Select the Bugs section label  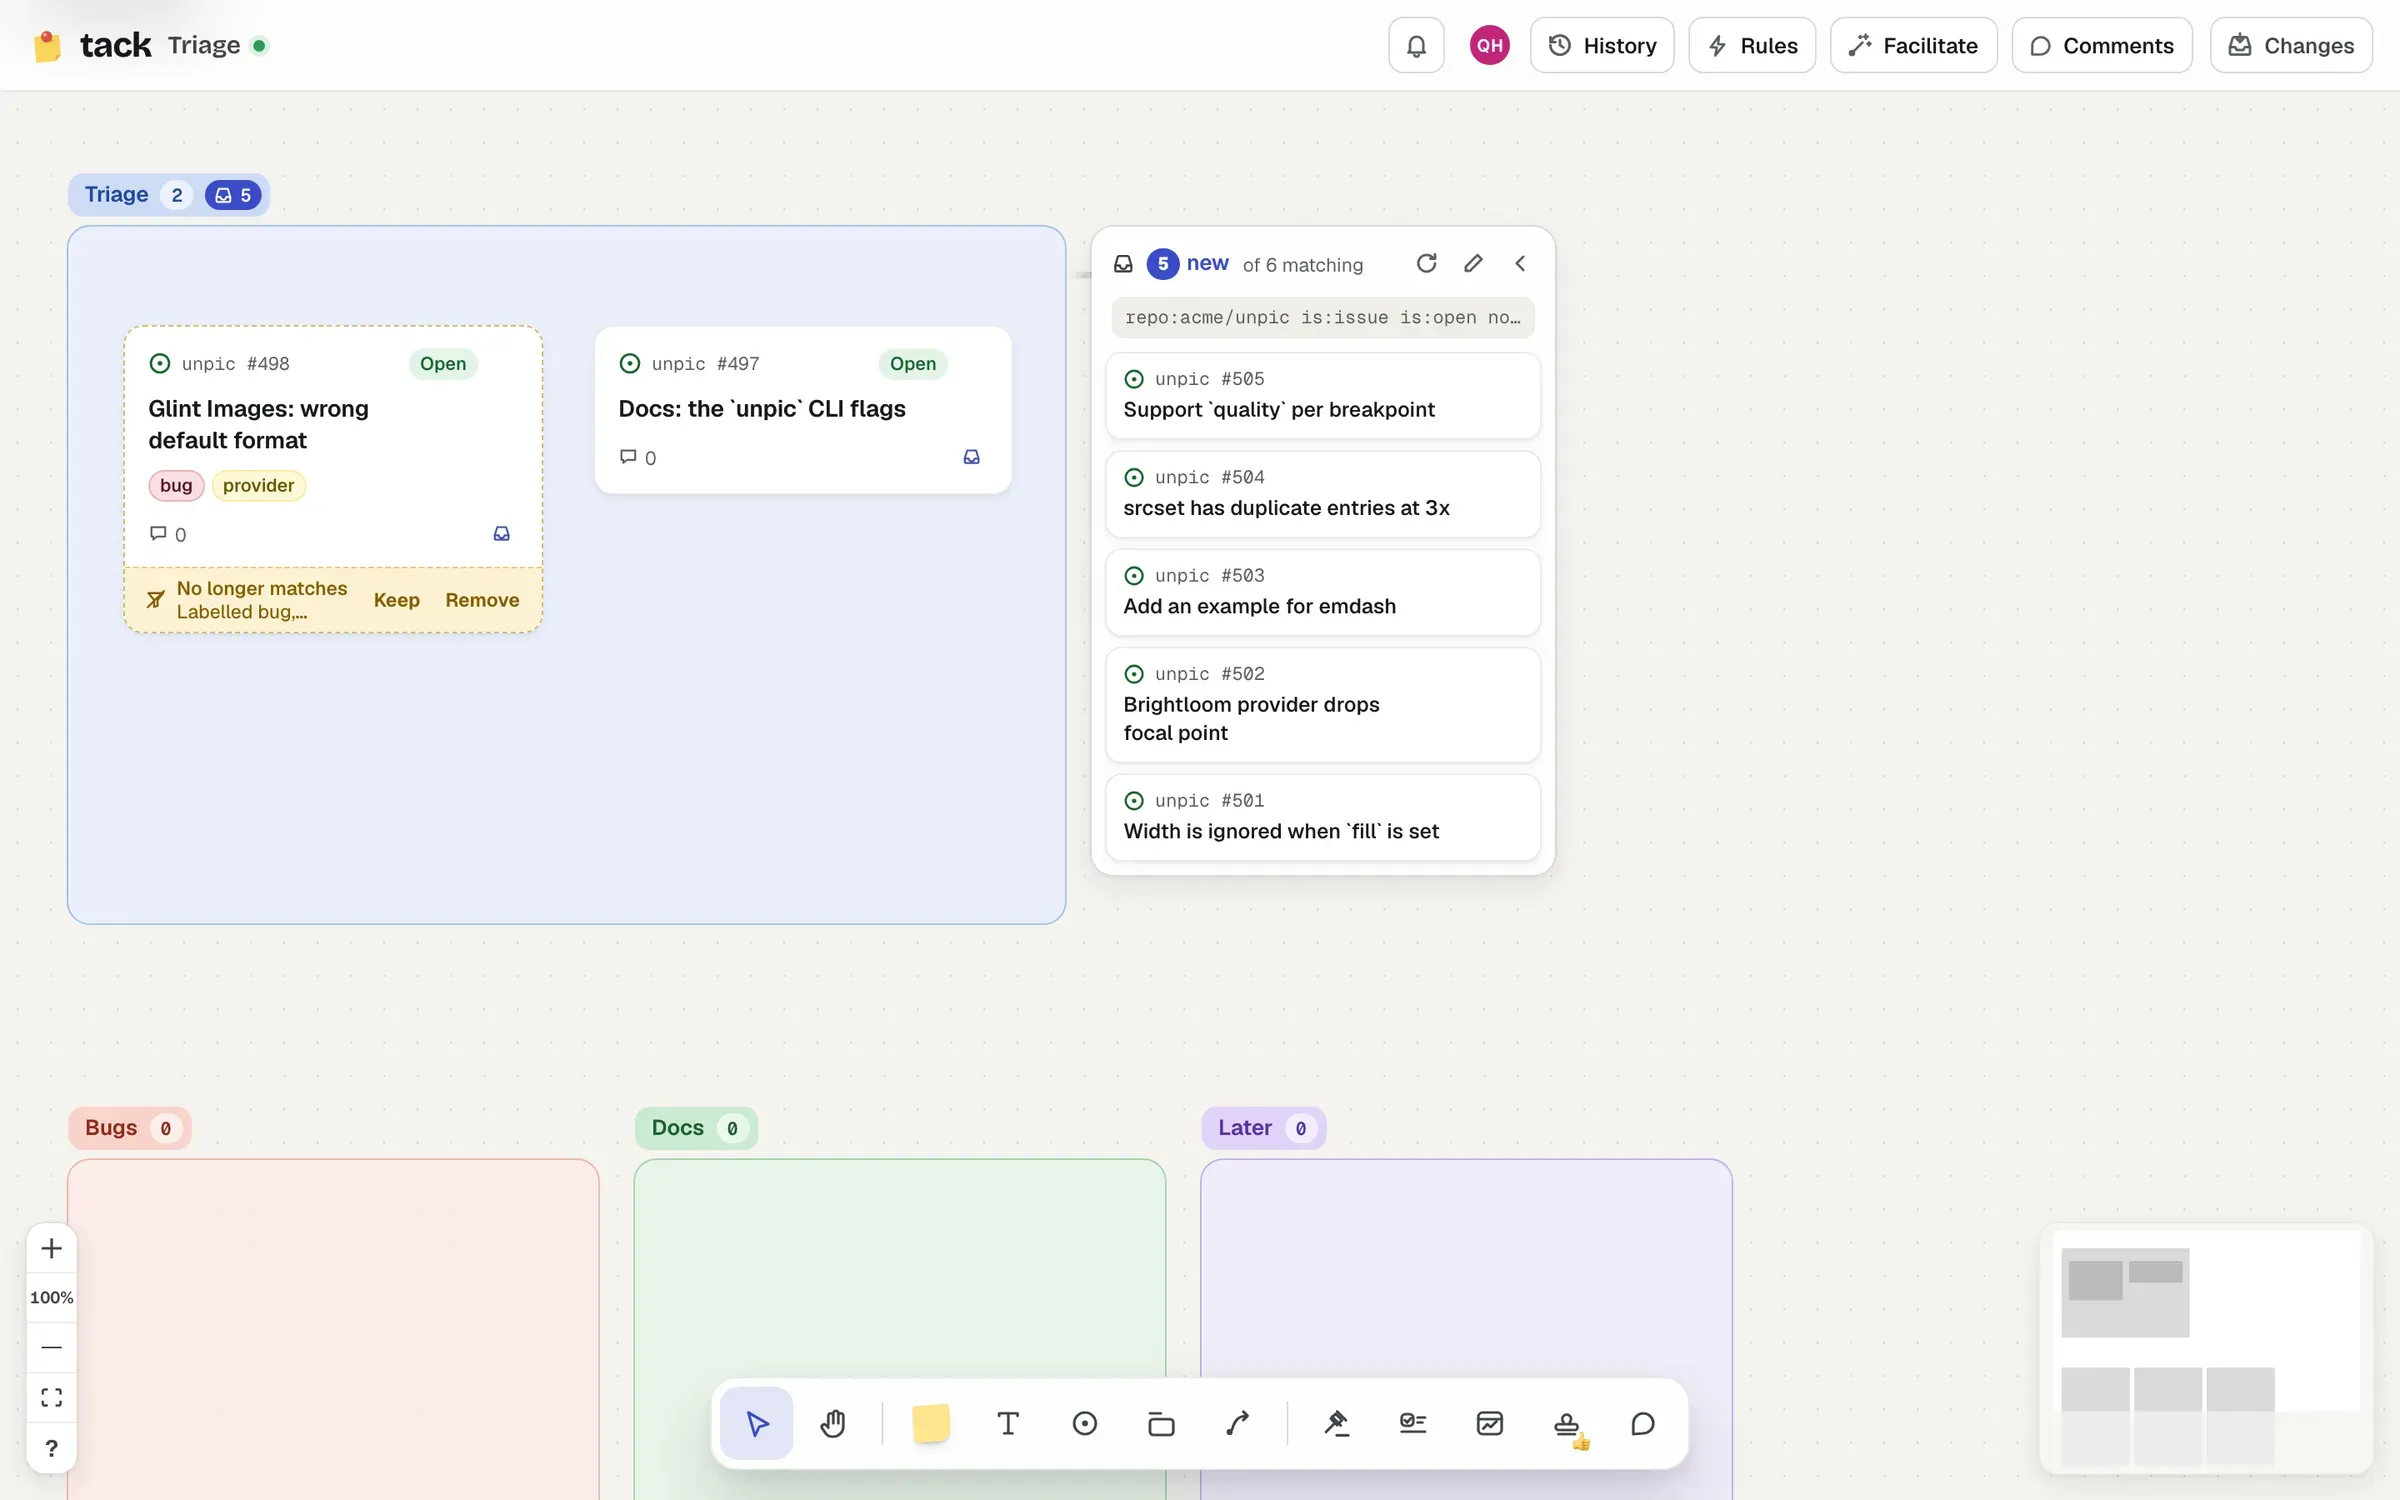coord(129,1128)
